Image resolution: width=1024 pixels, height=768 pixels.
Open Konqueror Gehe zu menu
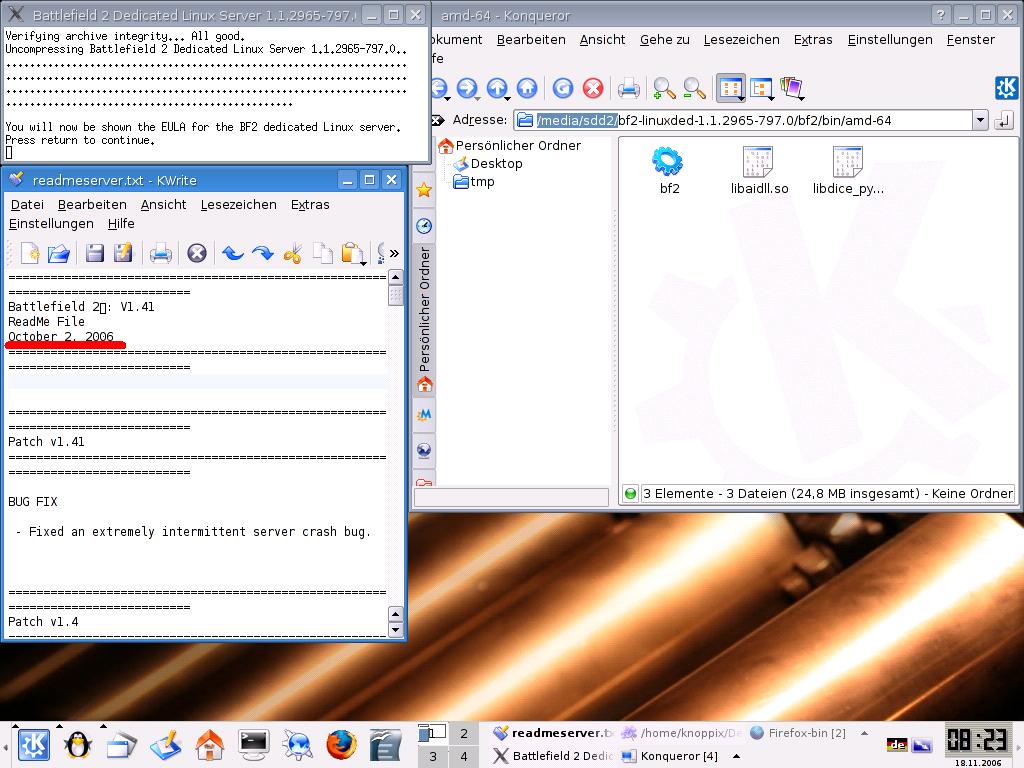click(x=664, y=39)
